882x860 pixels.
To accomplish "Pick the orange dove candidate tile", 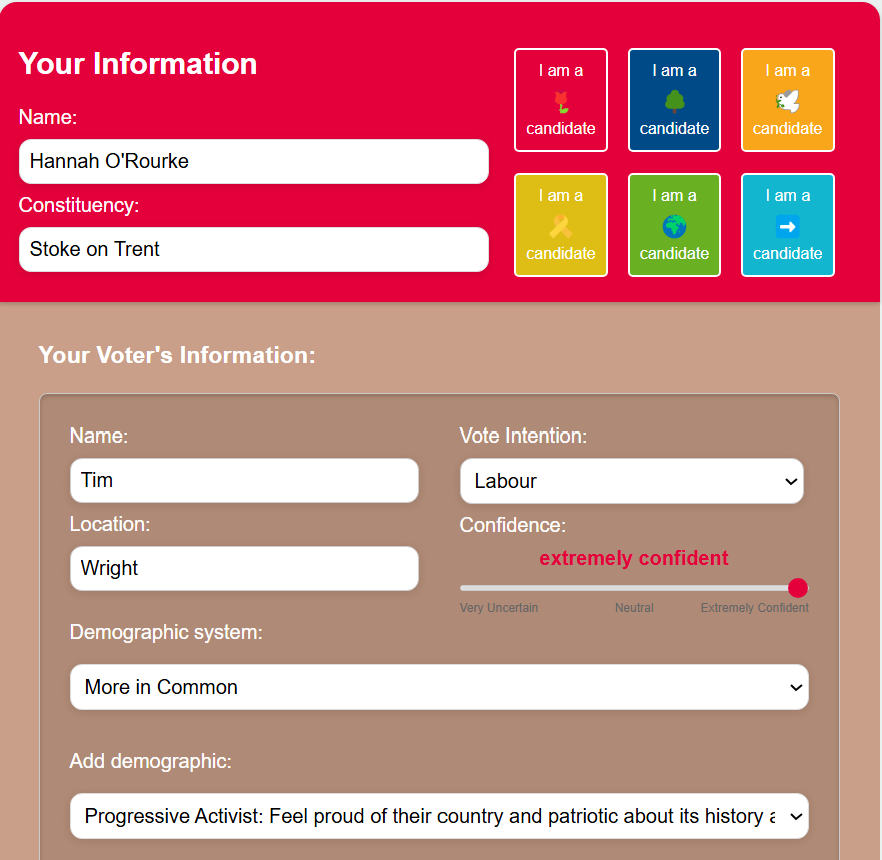I will [788, 100].
